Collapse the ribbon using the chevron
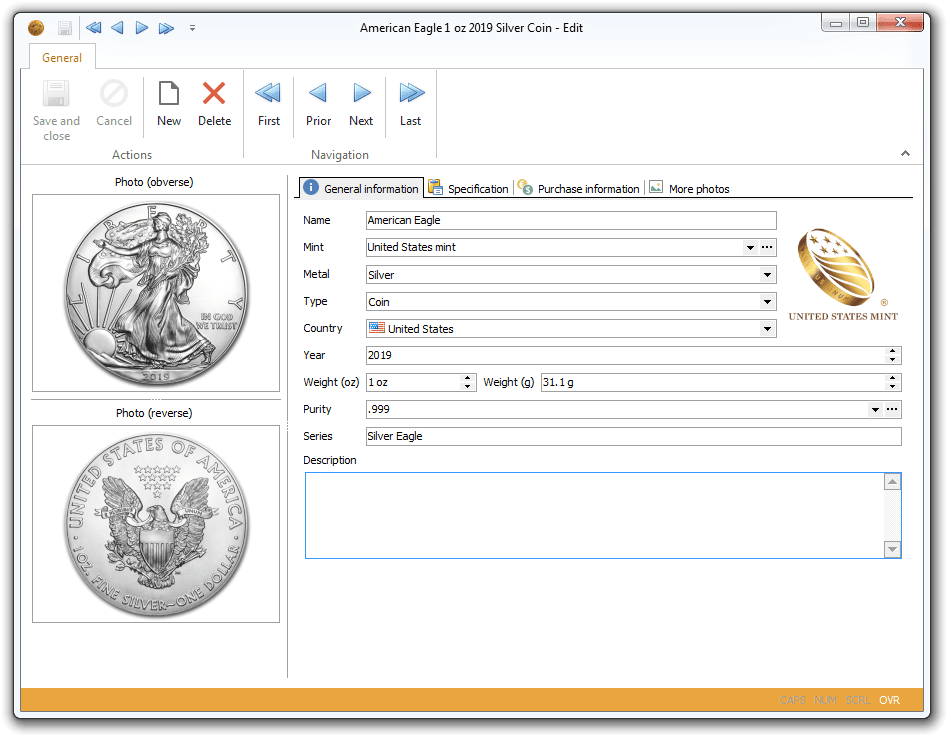The width and height of the screenshot is (949, 738). 905,154
